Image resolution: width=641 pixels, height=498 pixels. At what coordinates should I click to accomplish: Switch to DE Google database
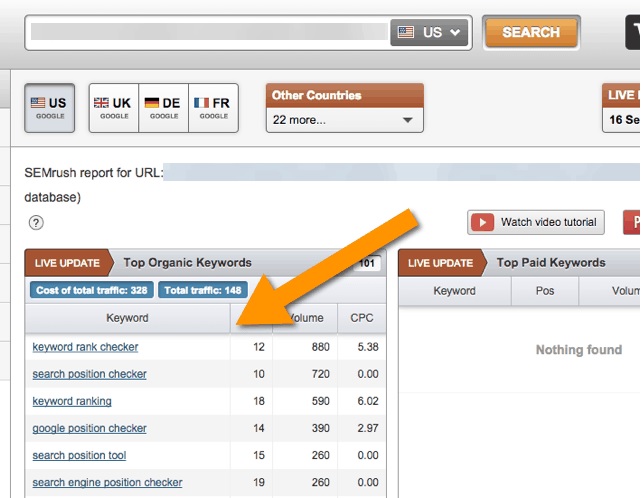163,108
